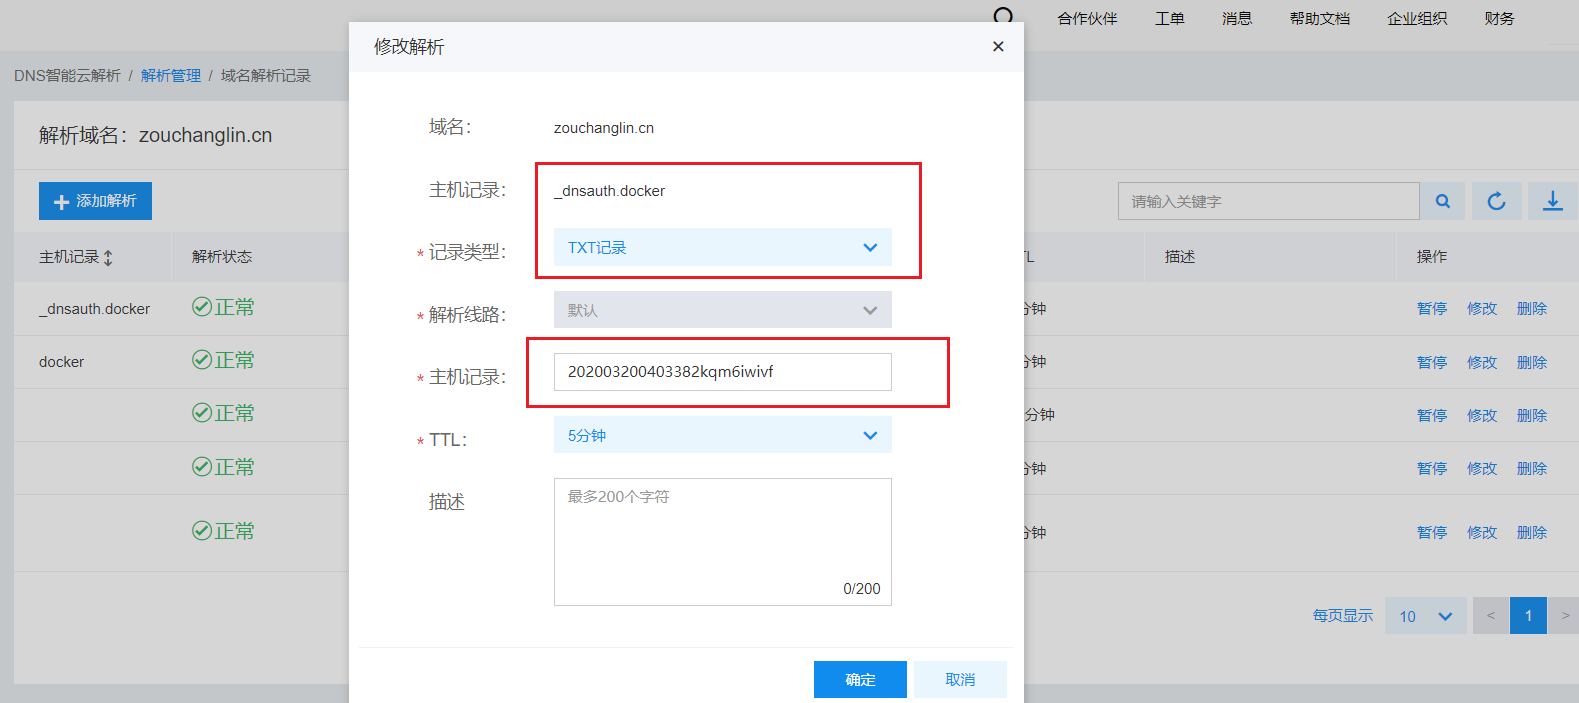Open the 记录类型 TXT记录 dropdown
Screen dimensions: 1579x703
pyautogui.click(x=722, y=248)
